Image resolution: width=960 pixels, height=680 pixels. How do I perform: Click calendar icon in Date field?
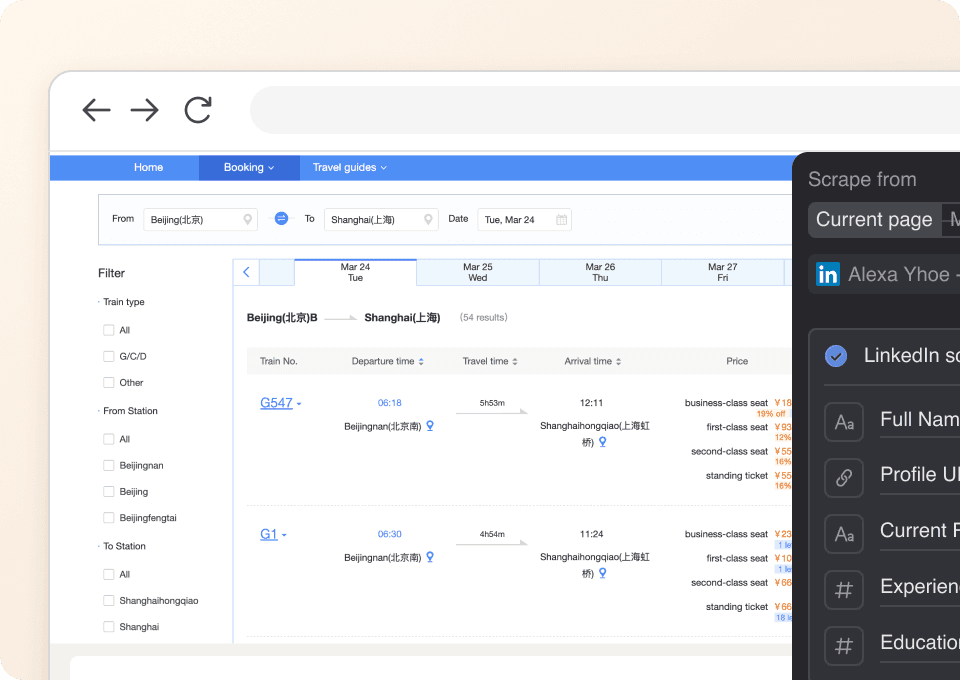coord(561,220)
